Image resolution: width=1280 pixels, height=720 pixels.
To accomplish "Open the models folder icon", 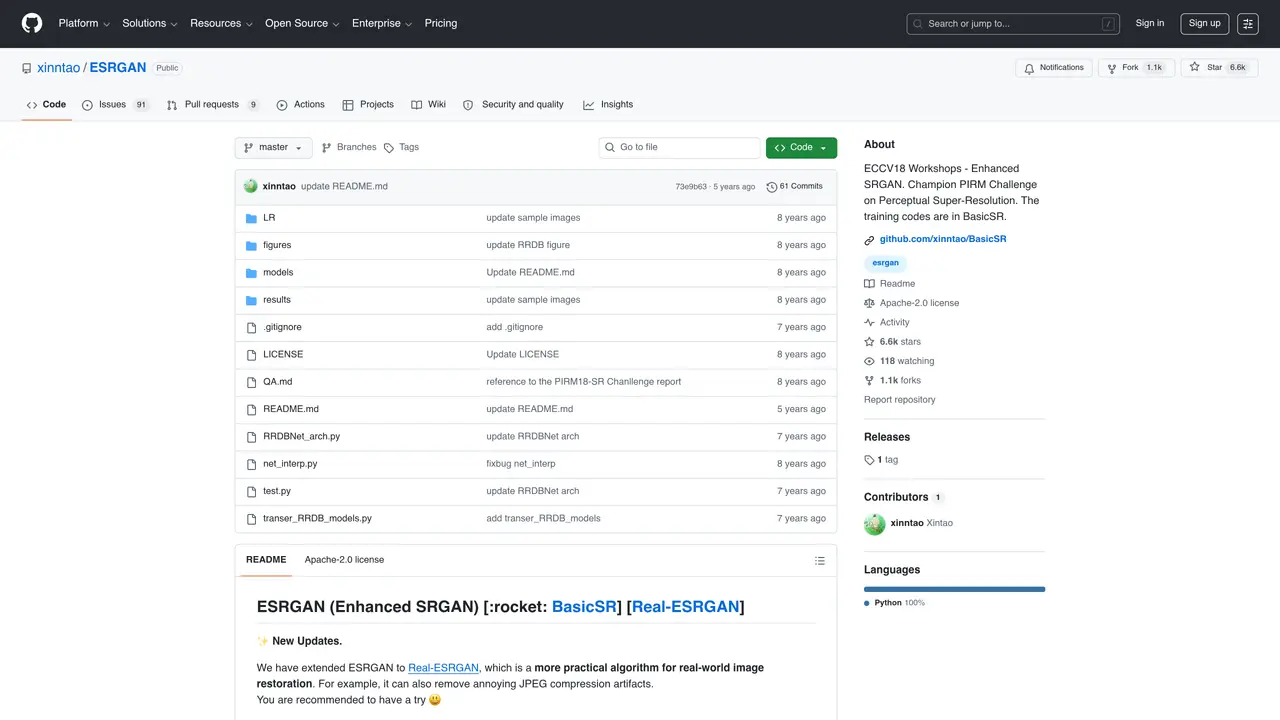I will [252, 273].
